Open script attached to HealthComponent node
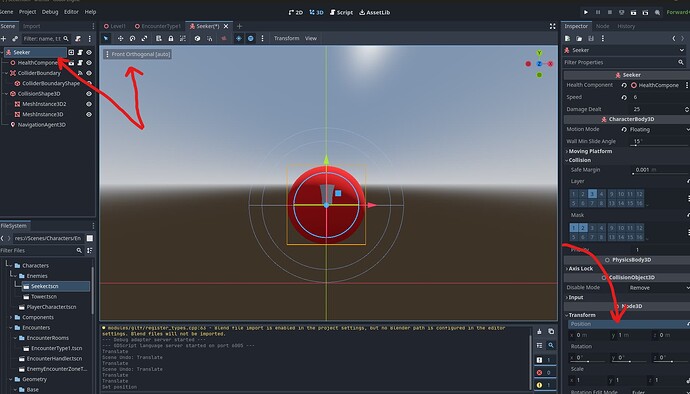Image resolution: width=690 pixels, height=394 pixels. click(80, 63)
